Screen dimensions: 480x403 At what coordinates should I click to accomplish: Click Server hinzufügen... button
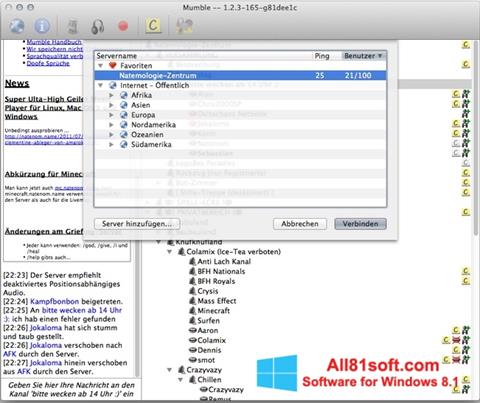point(137,224)
